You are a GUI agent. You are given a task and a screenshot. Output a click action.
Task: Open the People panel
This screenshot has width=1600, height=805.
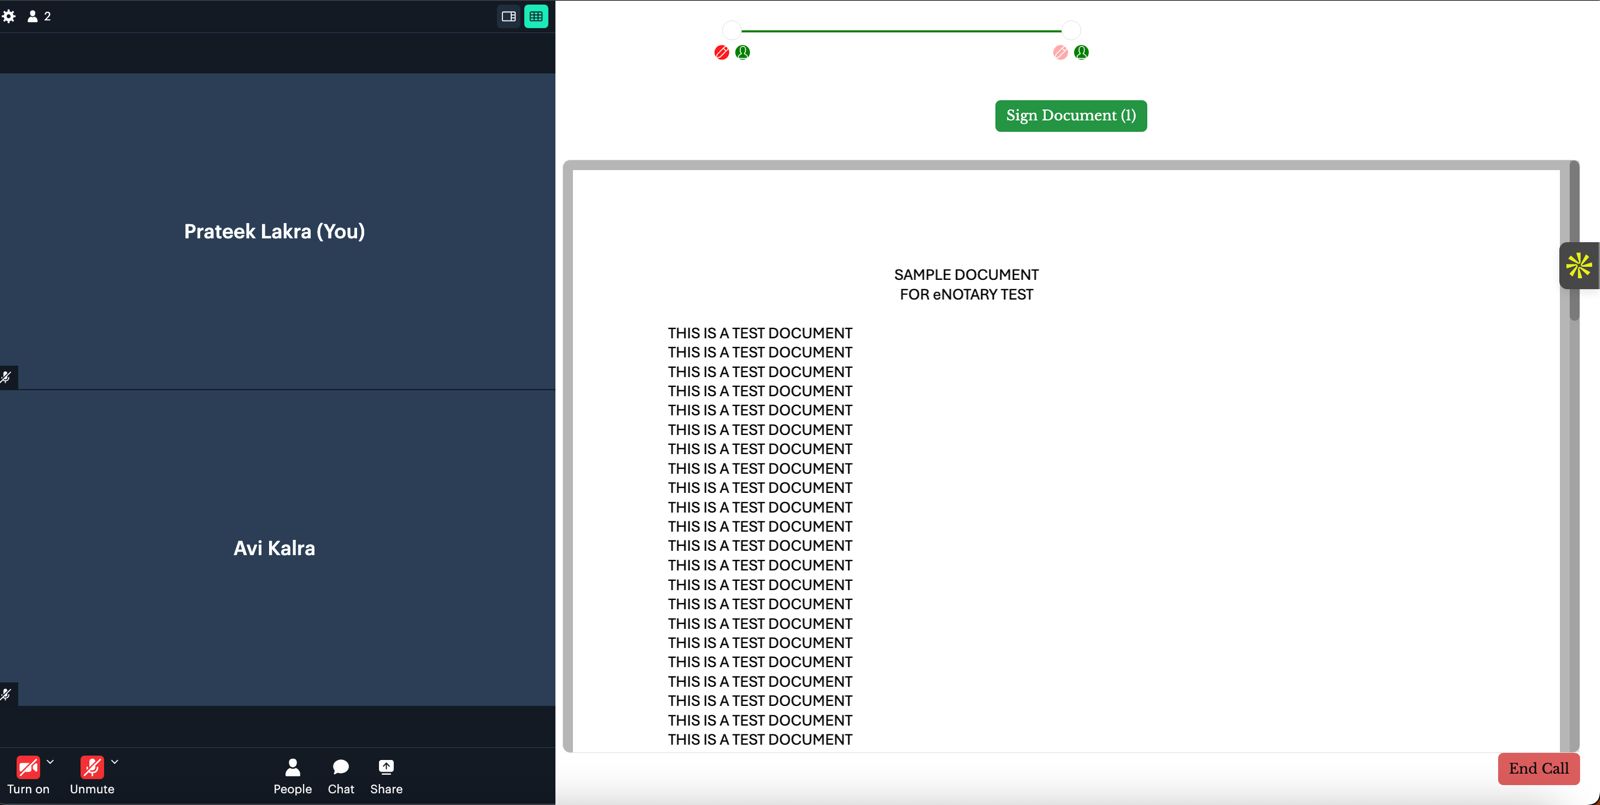pos(292,775)
